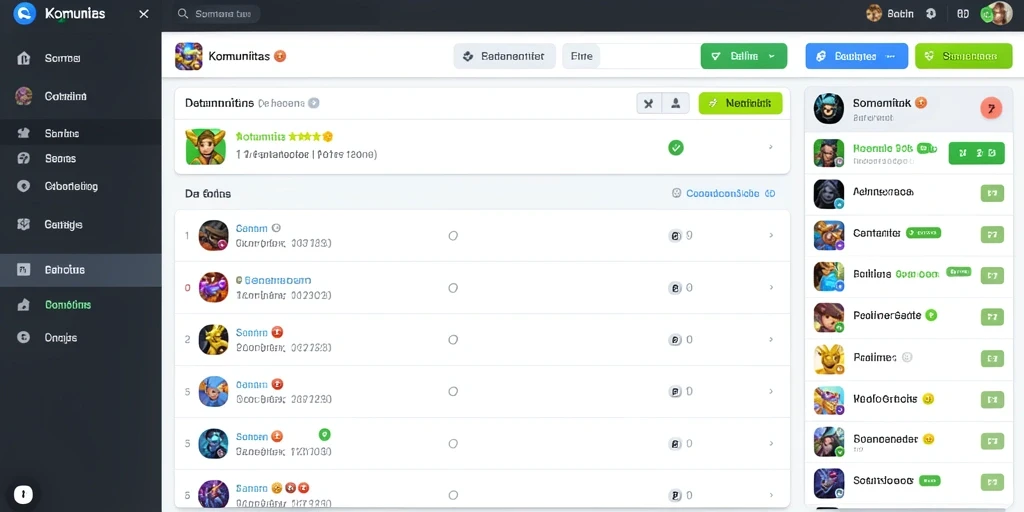1024x512 pixels.
Task: Click green square button on Soantdoooc row
Action: tap(992, 483)
